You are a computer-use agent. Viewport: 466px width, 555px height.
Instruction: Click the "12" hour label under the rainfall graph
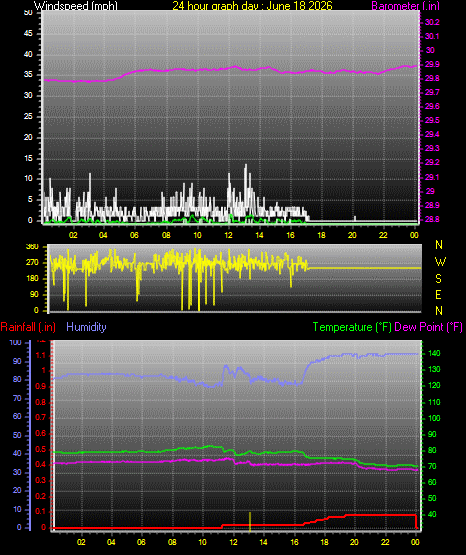(x=233, y=542)
